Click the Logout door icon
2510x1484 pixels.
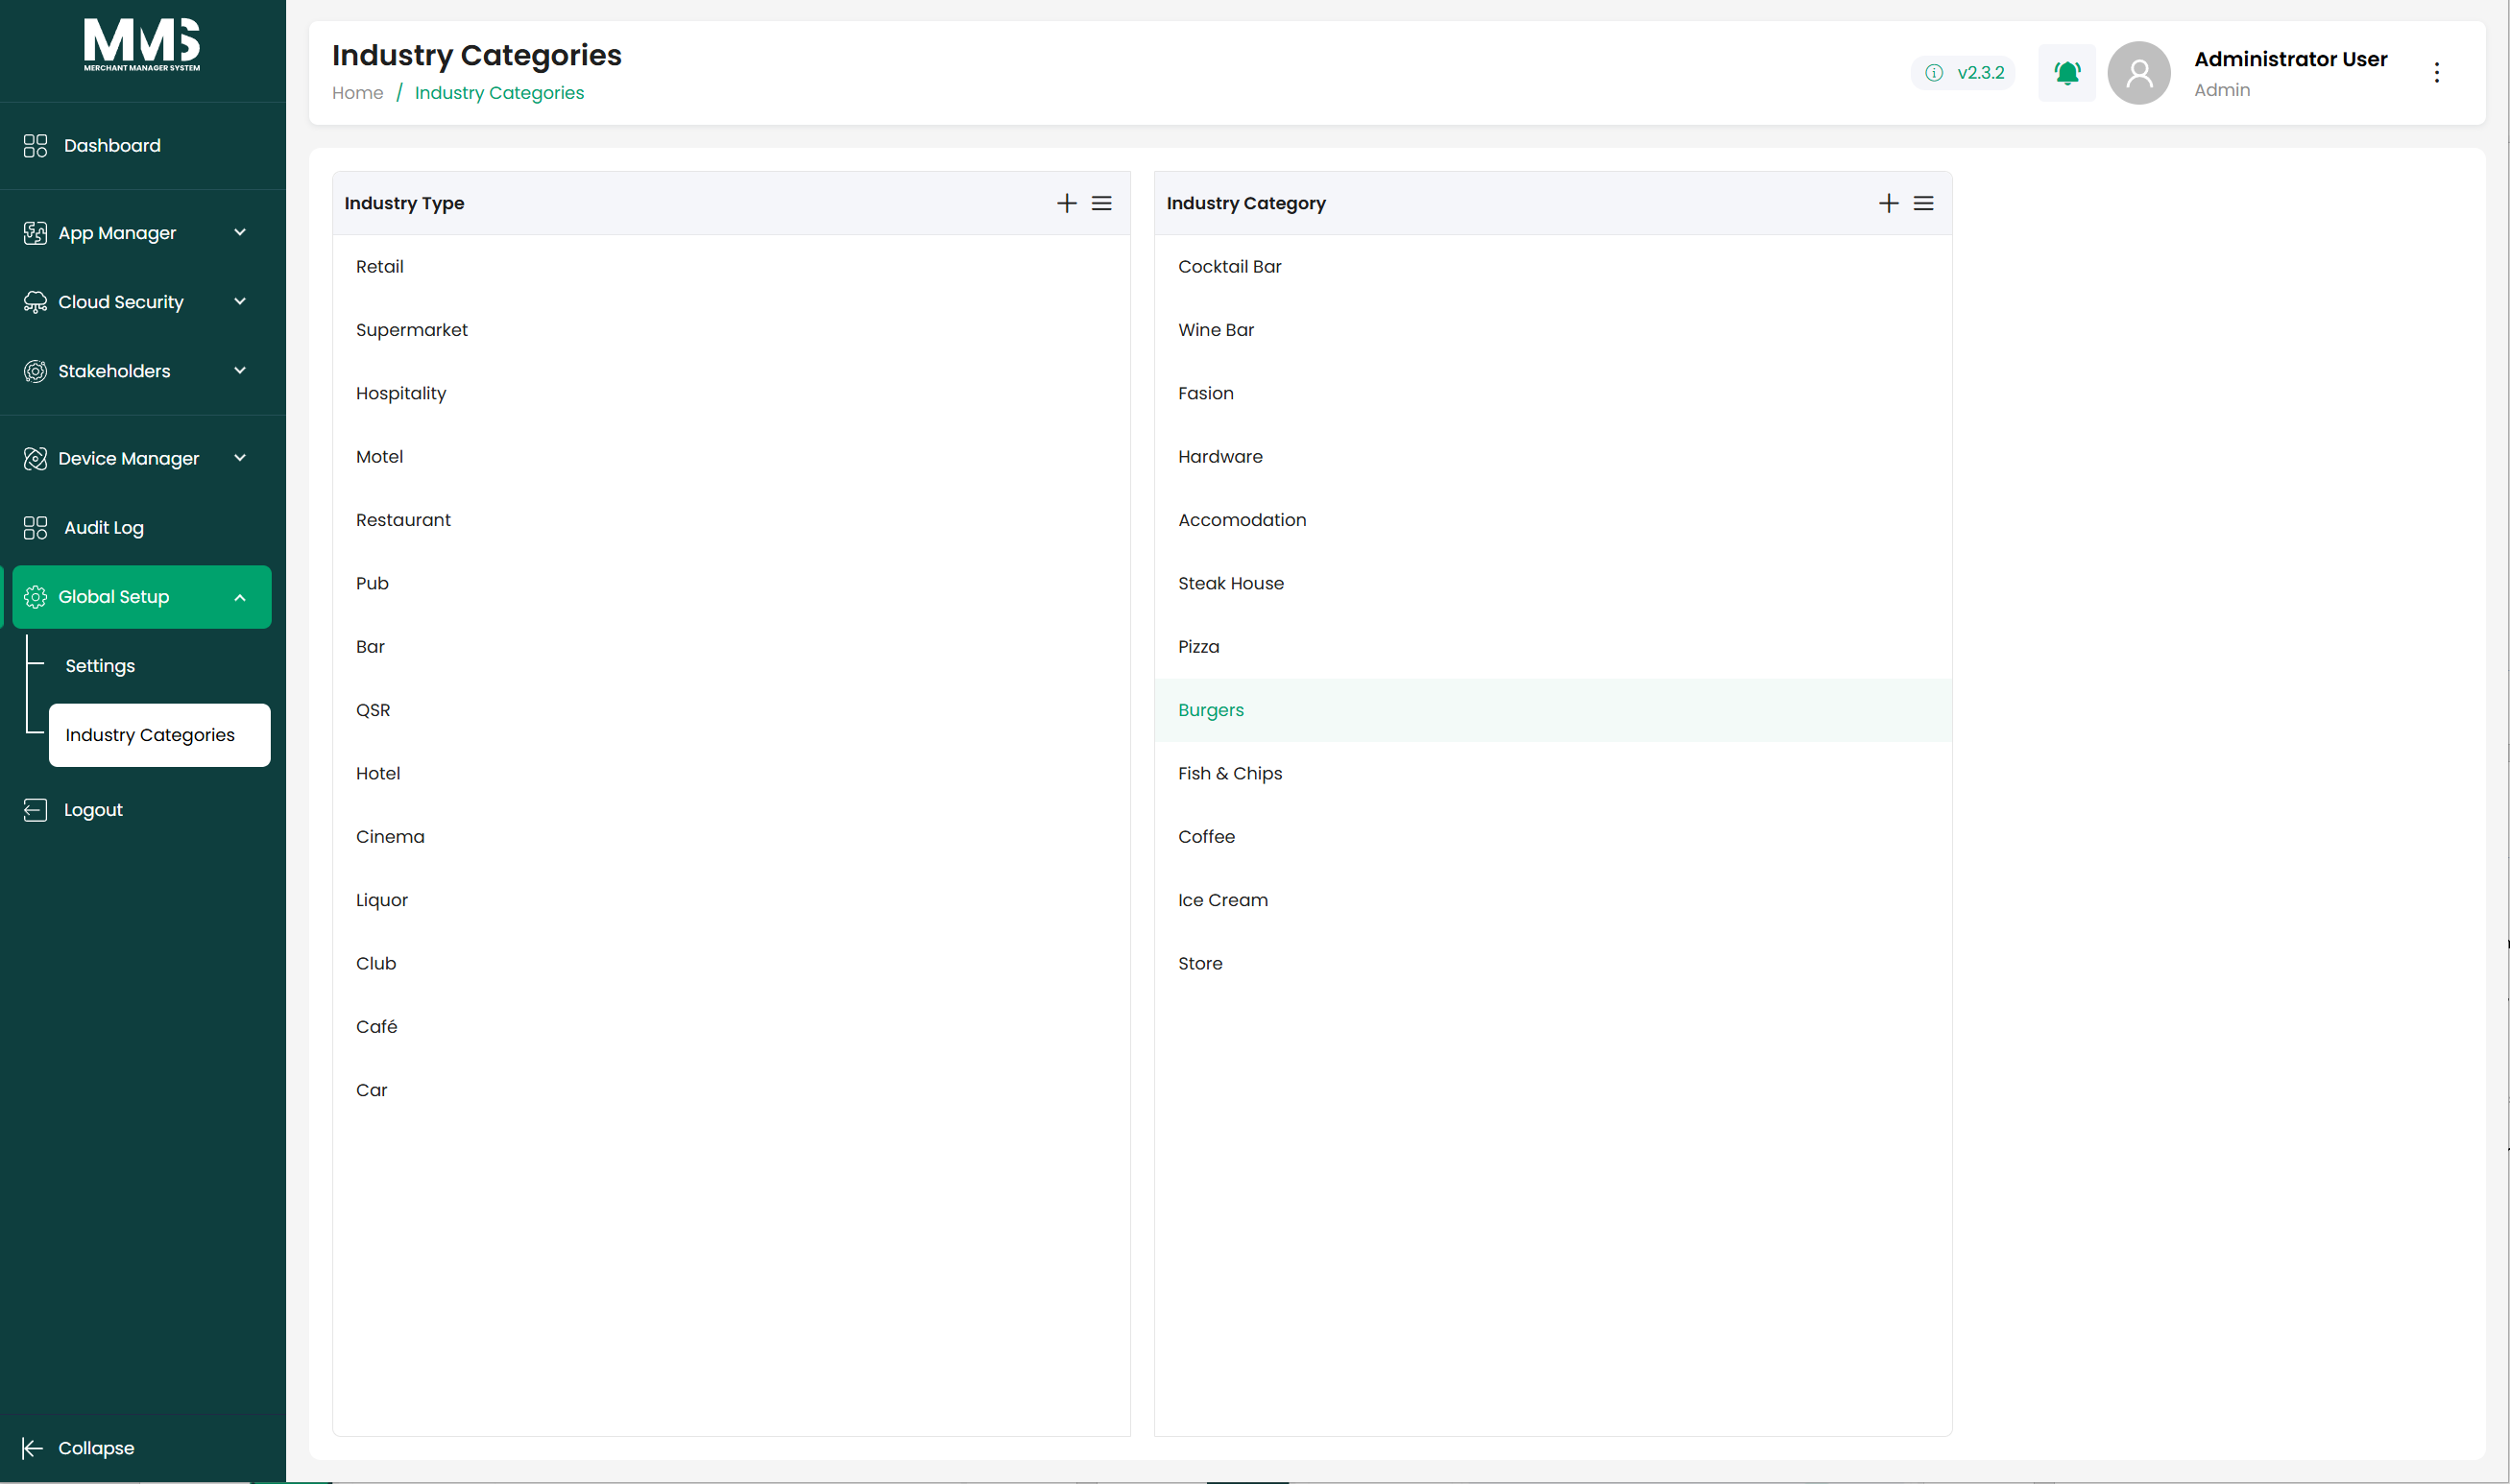35,810
